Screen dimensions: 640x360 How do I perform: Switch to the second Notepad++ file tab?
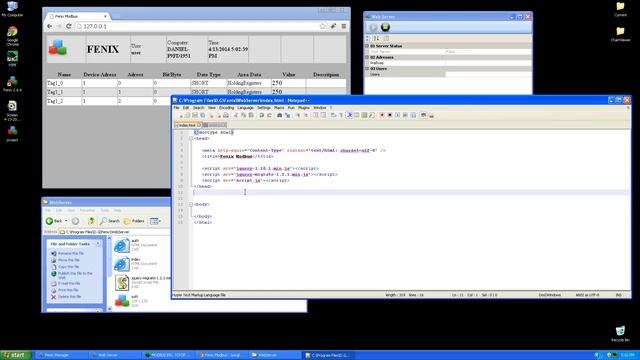click(x=214, y=125)
